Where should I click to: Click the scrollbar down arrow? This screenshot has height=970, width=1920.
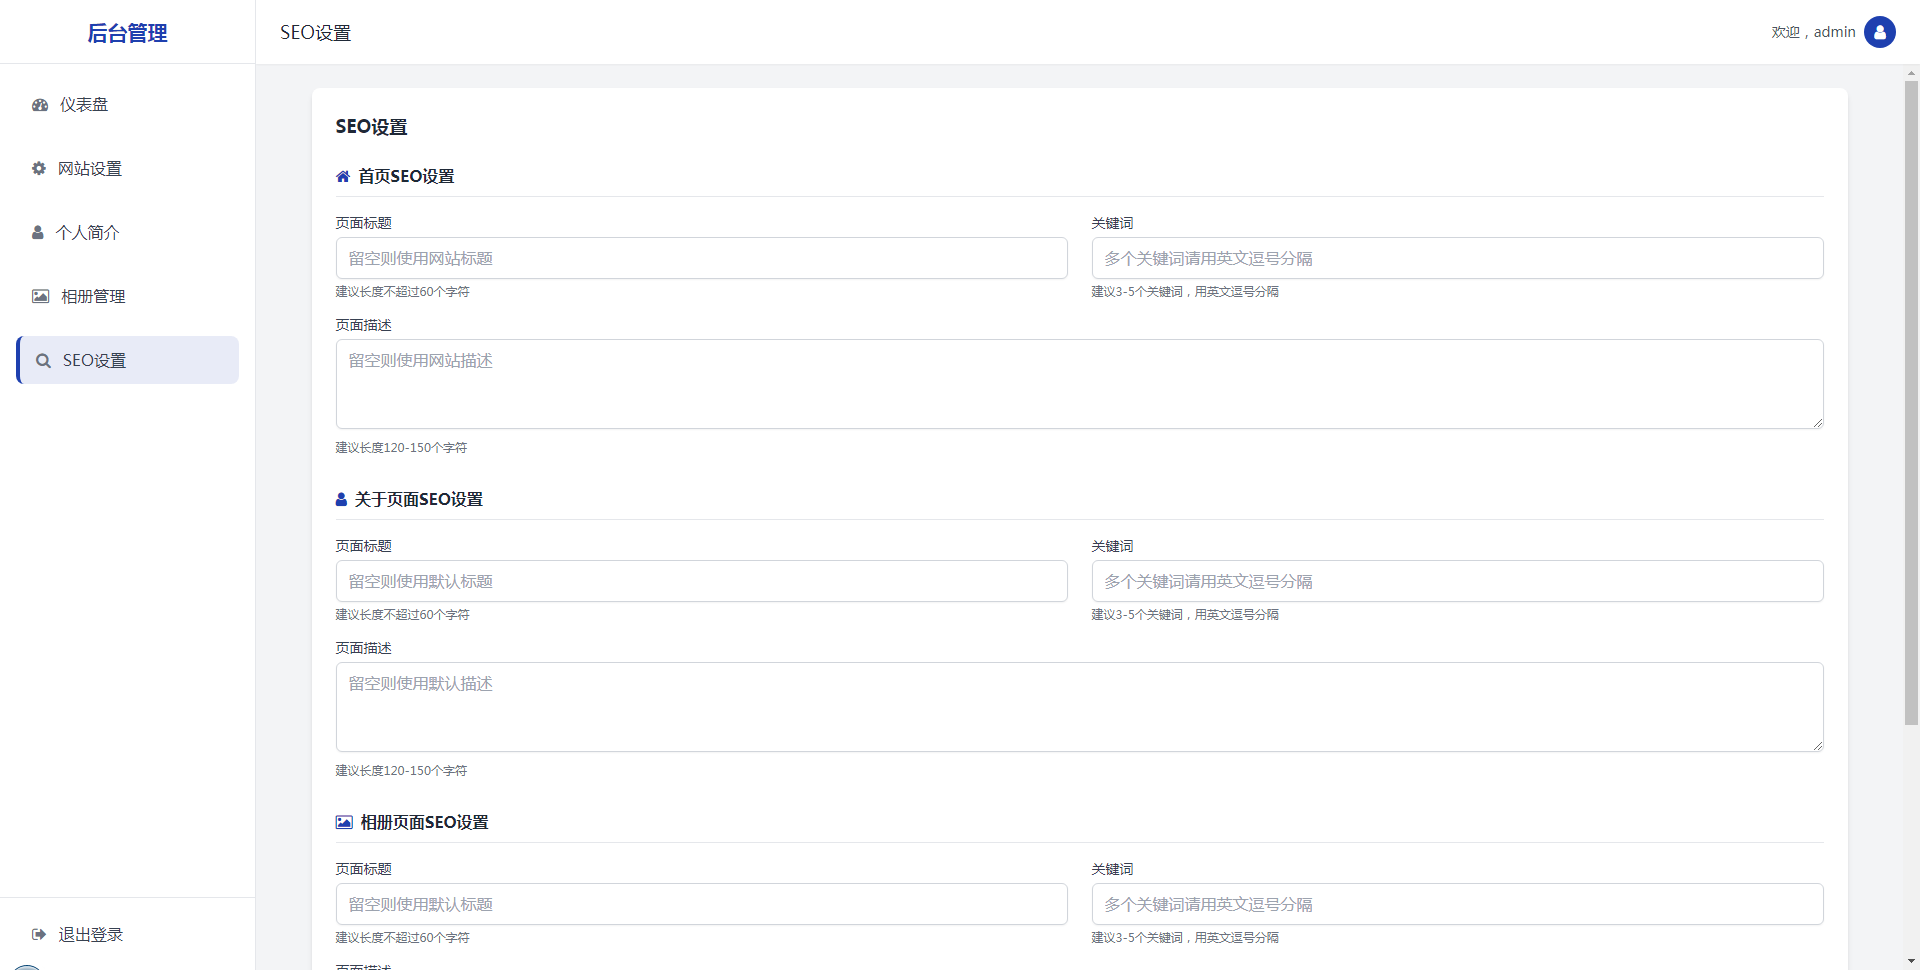click(x=1911, y=961)
